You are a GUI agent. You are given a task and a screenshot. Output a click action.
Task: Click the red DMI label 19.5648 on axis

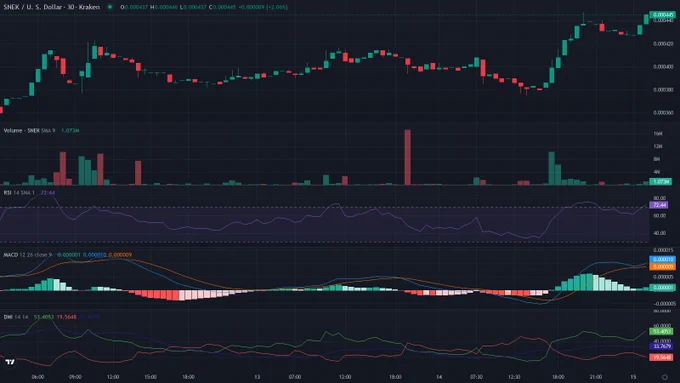point(661,357)
